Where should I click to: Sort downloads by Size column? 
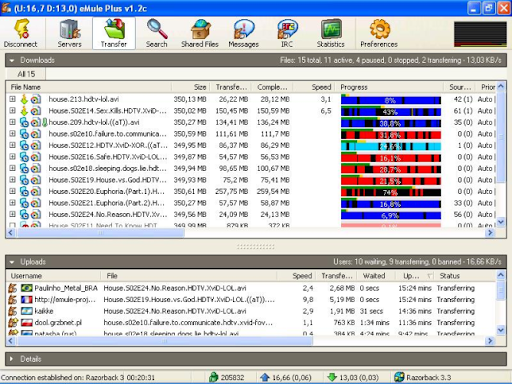coord(191,87)
